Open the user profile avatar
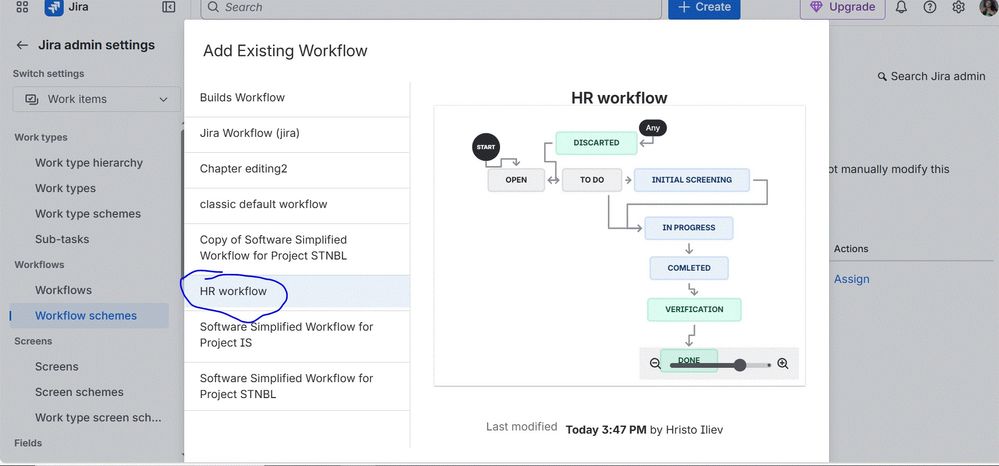 pos(989,7)
